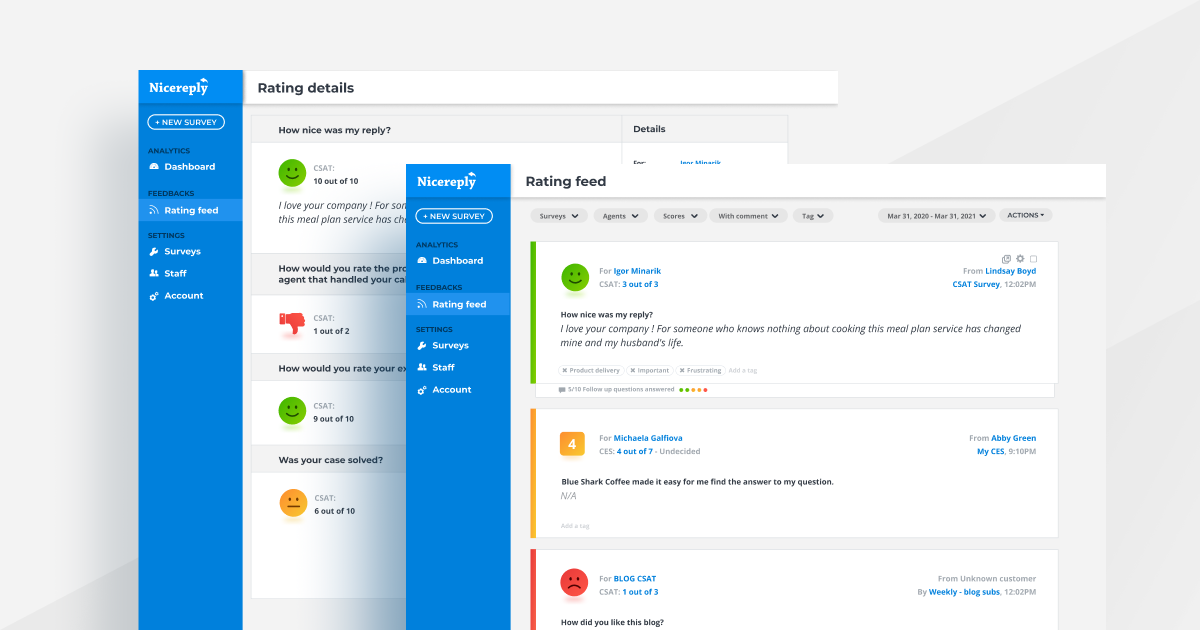Click the red sad face on BLOG CSAT rating
1200x630 pixels.
[574, 582]
